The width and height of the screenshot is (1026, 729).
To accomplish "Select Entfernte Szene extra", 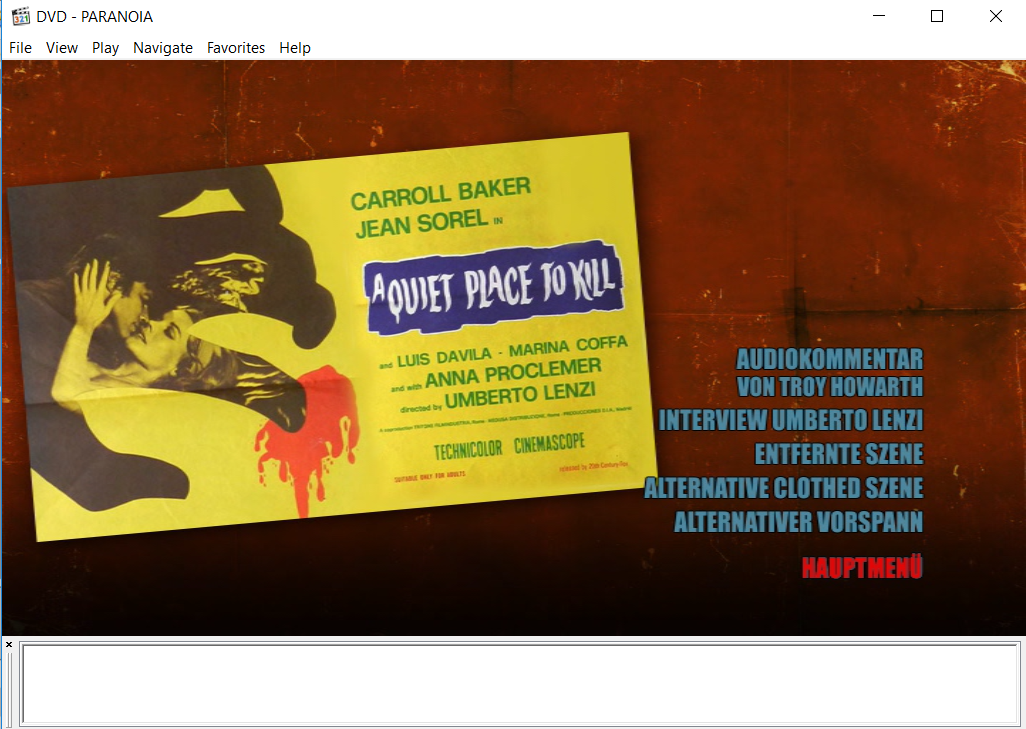I will tap(839, 454).
